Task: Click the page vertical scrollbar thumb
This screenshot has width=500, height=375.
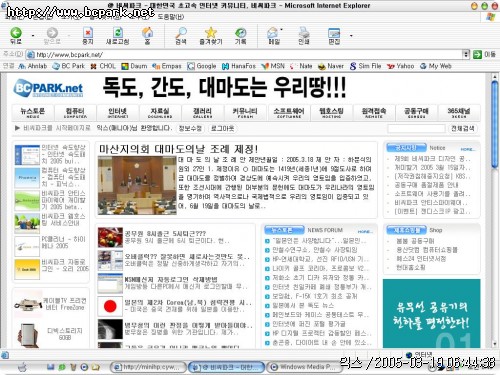Action: 495,123
